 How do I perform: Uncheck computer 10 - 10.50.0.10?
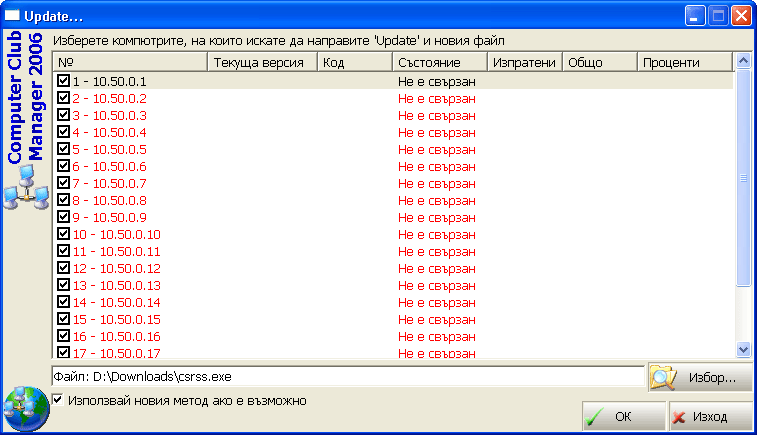(x=63, y=234)
